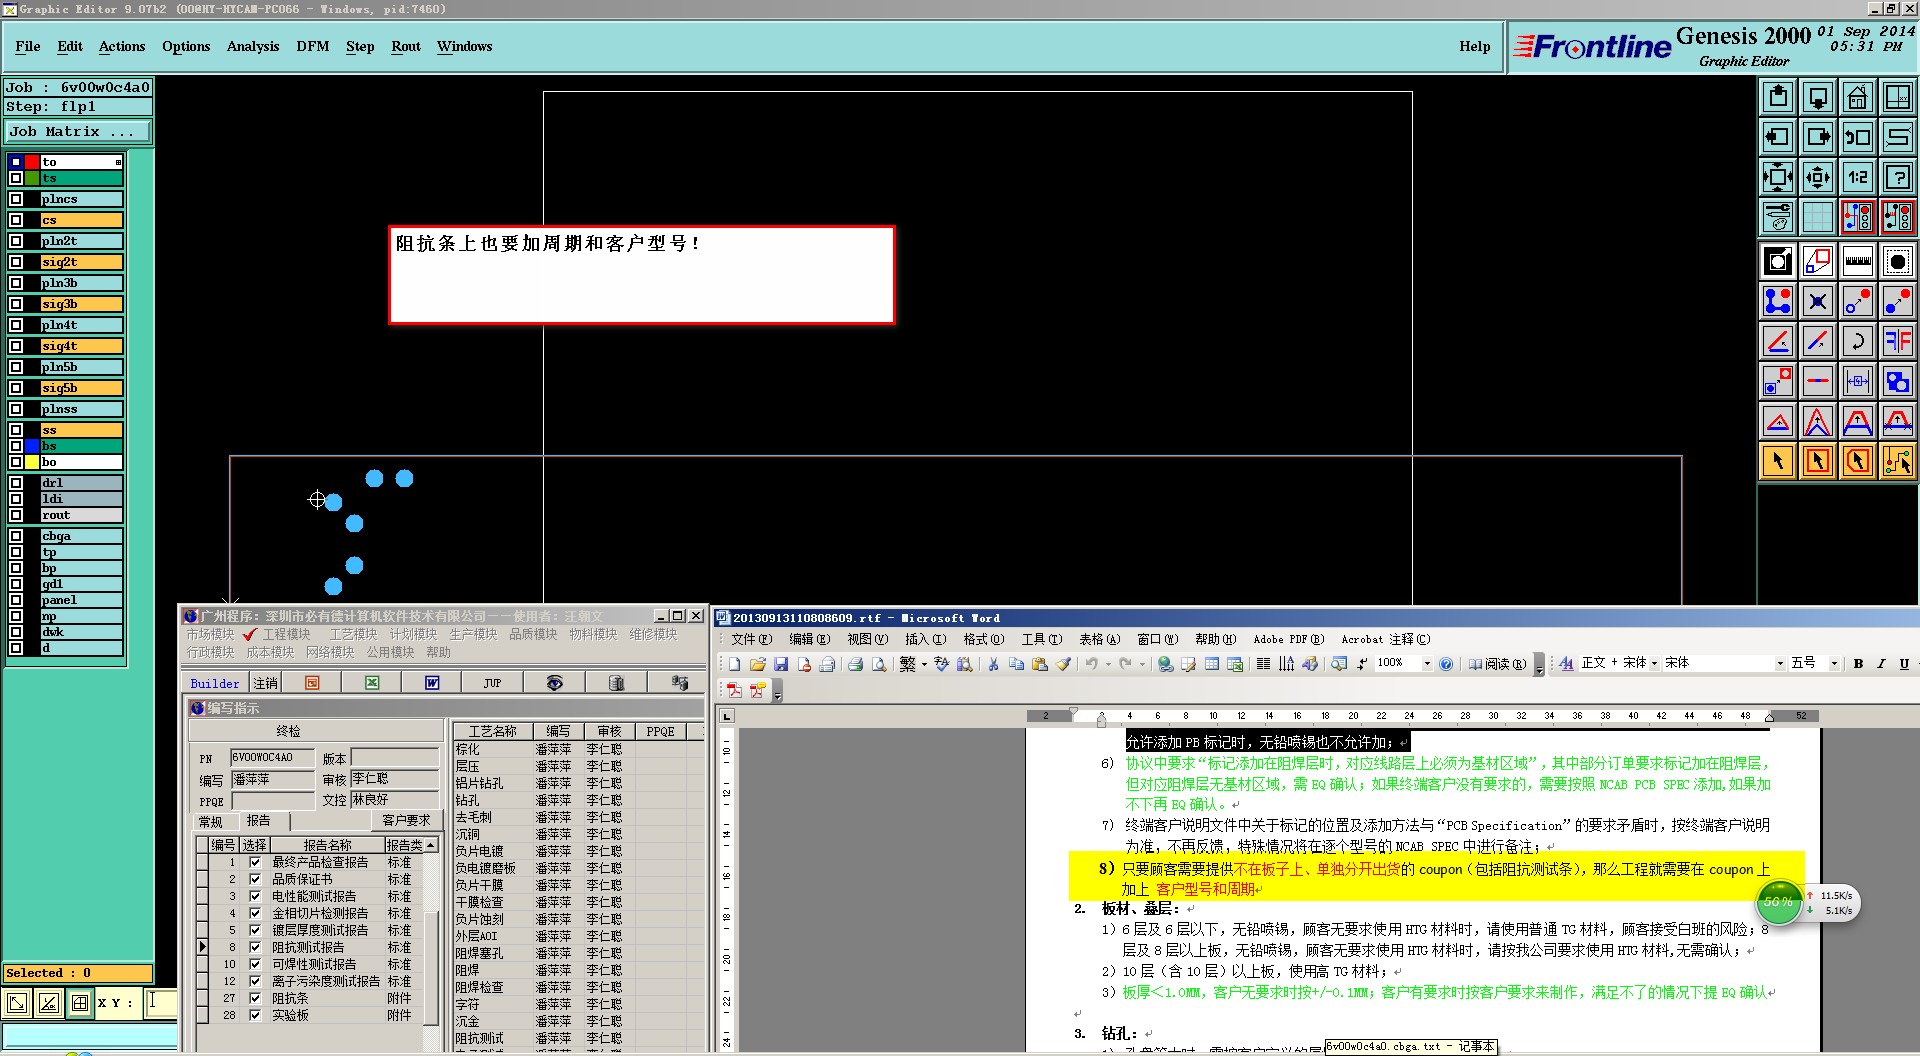
Task: Toggle visibility box of layer sig2t
Action: (x=16, y=262)
